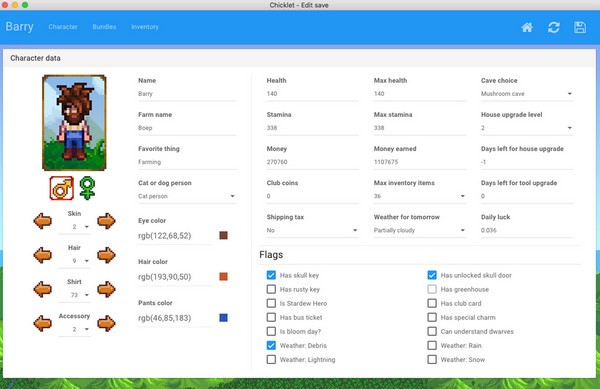This screenshot has width=600, height=389.
Task: Click the next Shirt arrow
Action: 106,289
